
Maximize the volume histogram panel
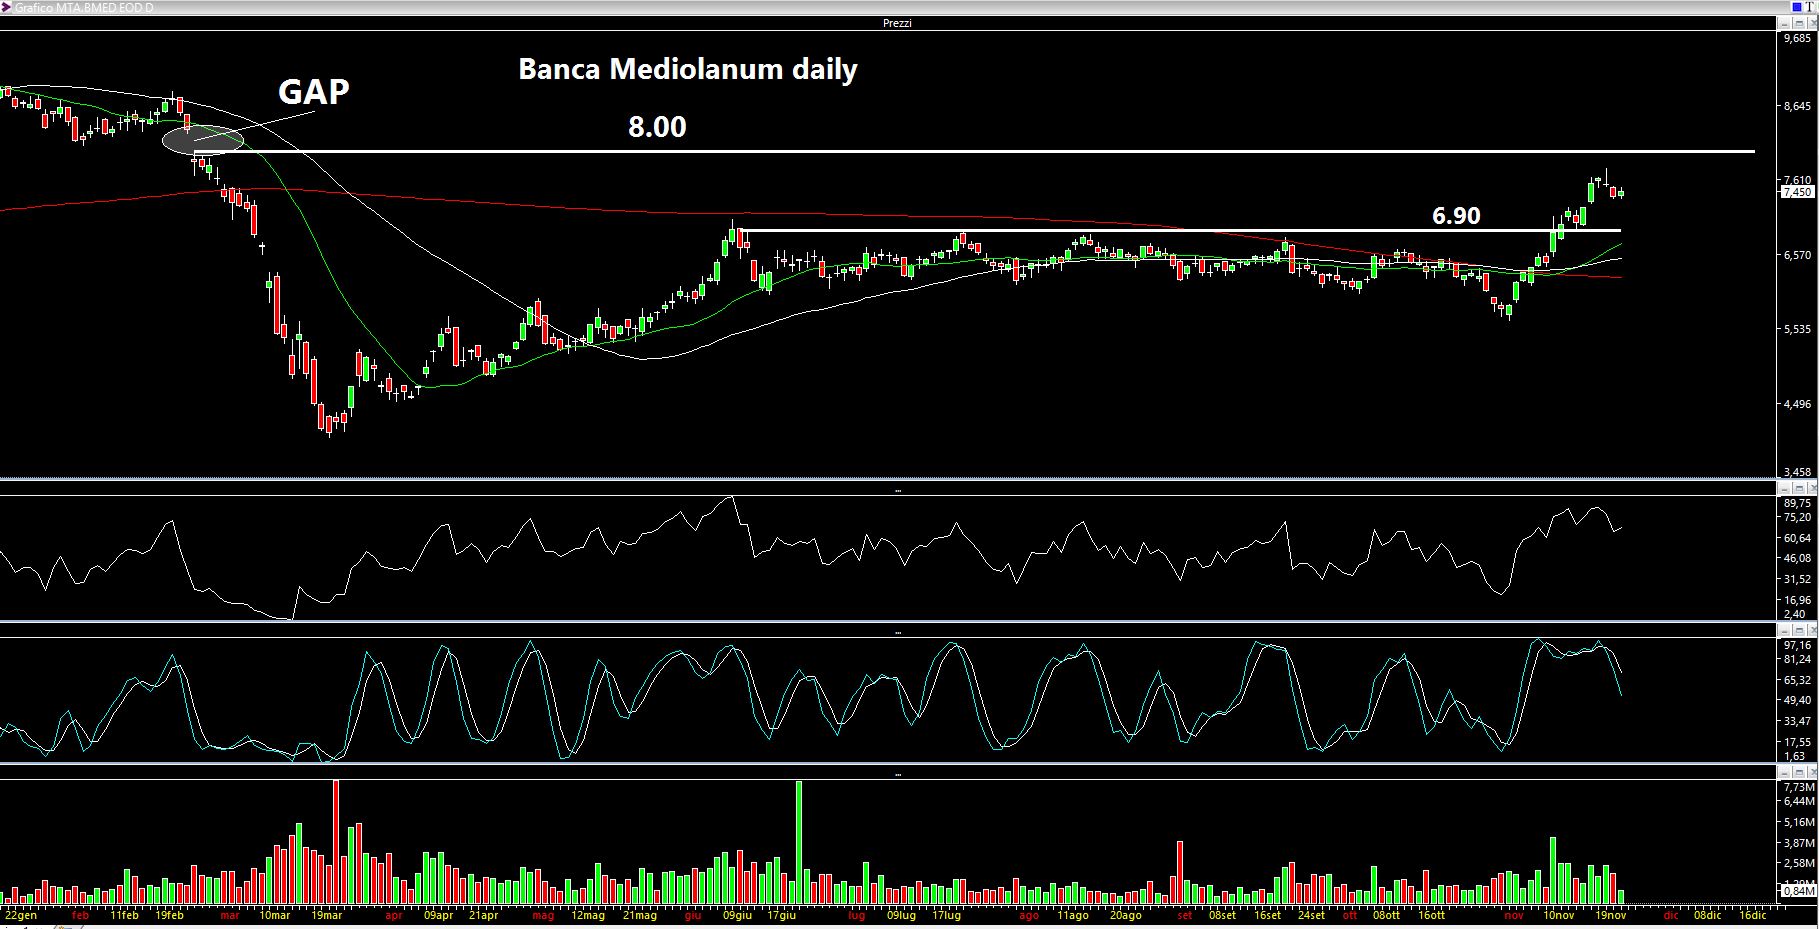[x=1799, y=772]
